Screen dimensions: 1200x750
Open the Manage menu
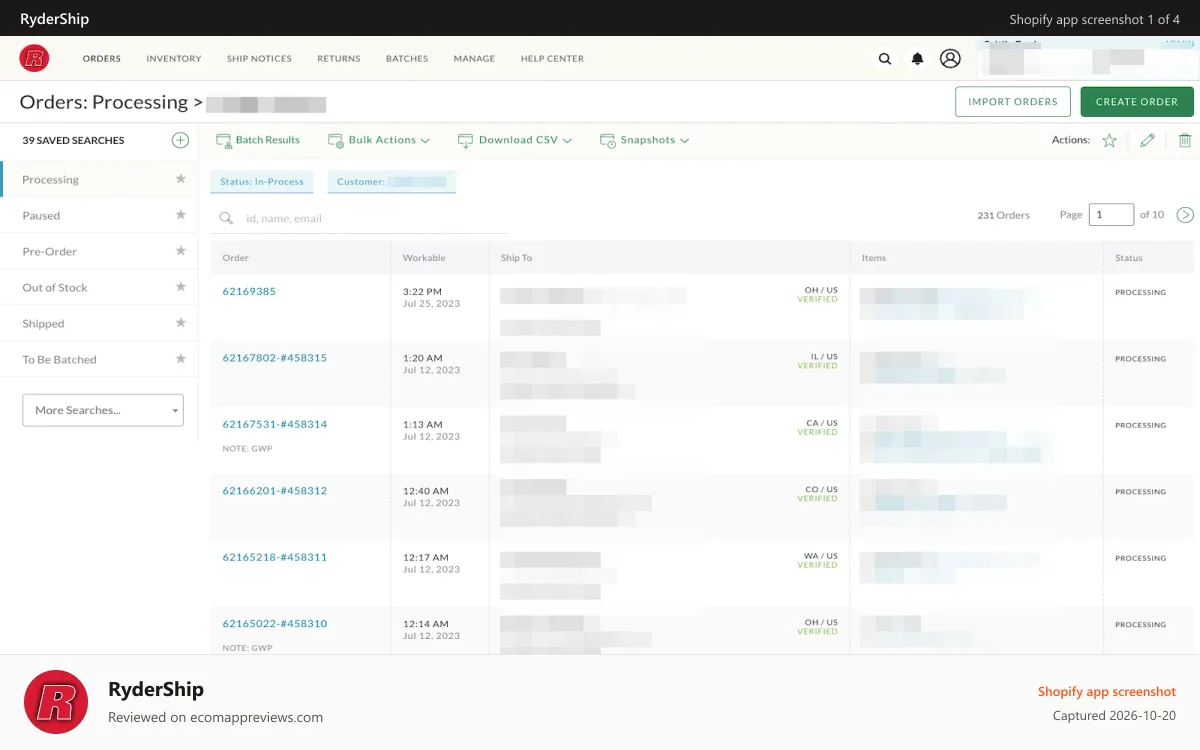(474, 59)
